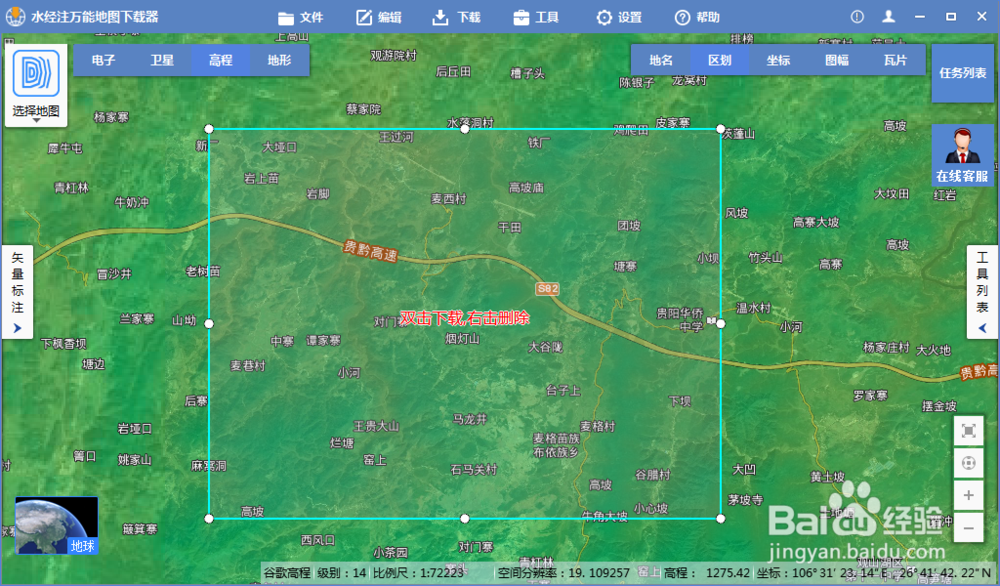Click the right-middle selection box handle
1000x586 pixels.
coord(721,324)
